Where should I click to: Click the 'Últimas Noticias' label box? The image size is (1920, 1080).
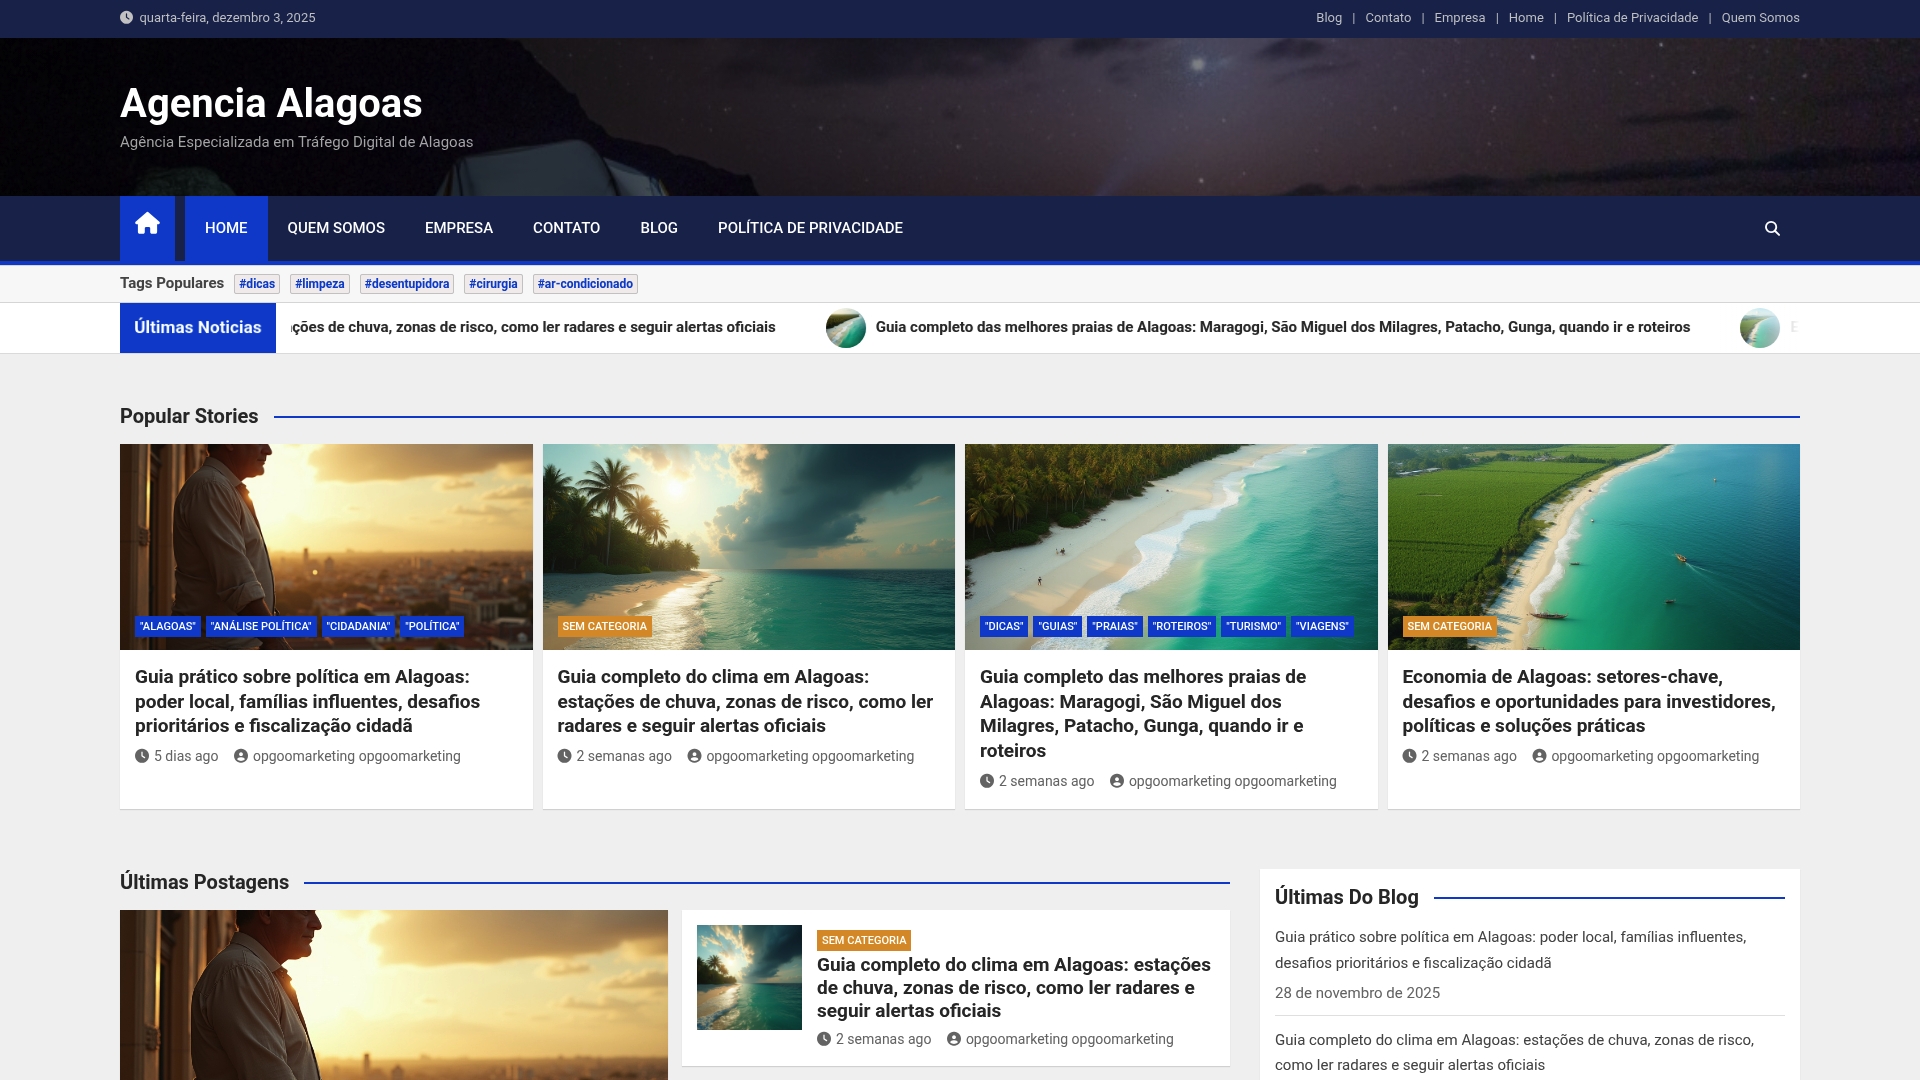click(x=197, y=327)
